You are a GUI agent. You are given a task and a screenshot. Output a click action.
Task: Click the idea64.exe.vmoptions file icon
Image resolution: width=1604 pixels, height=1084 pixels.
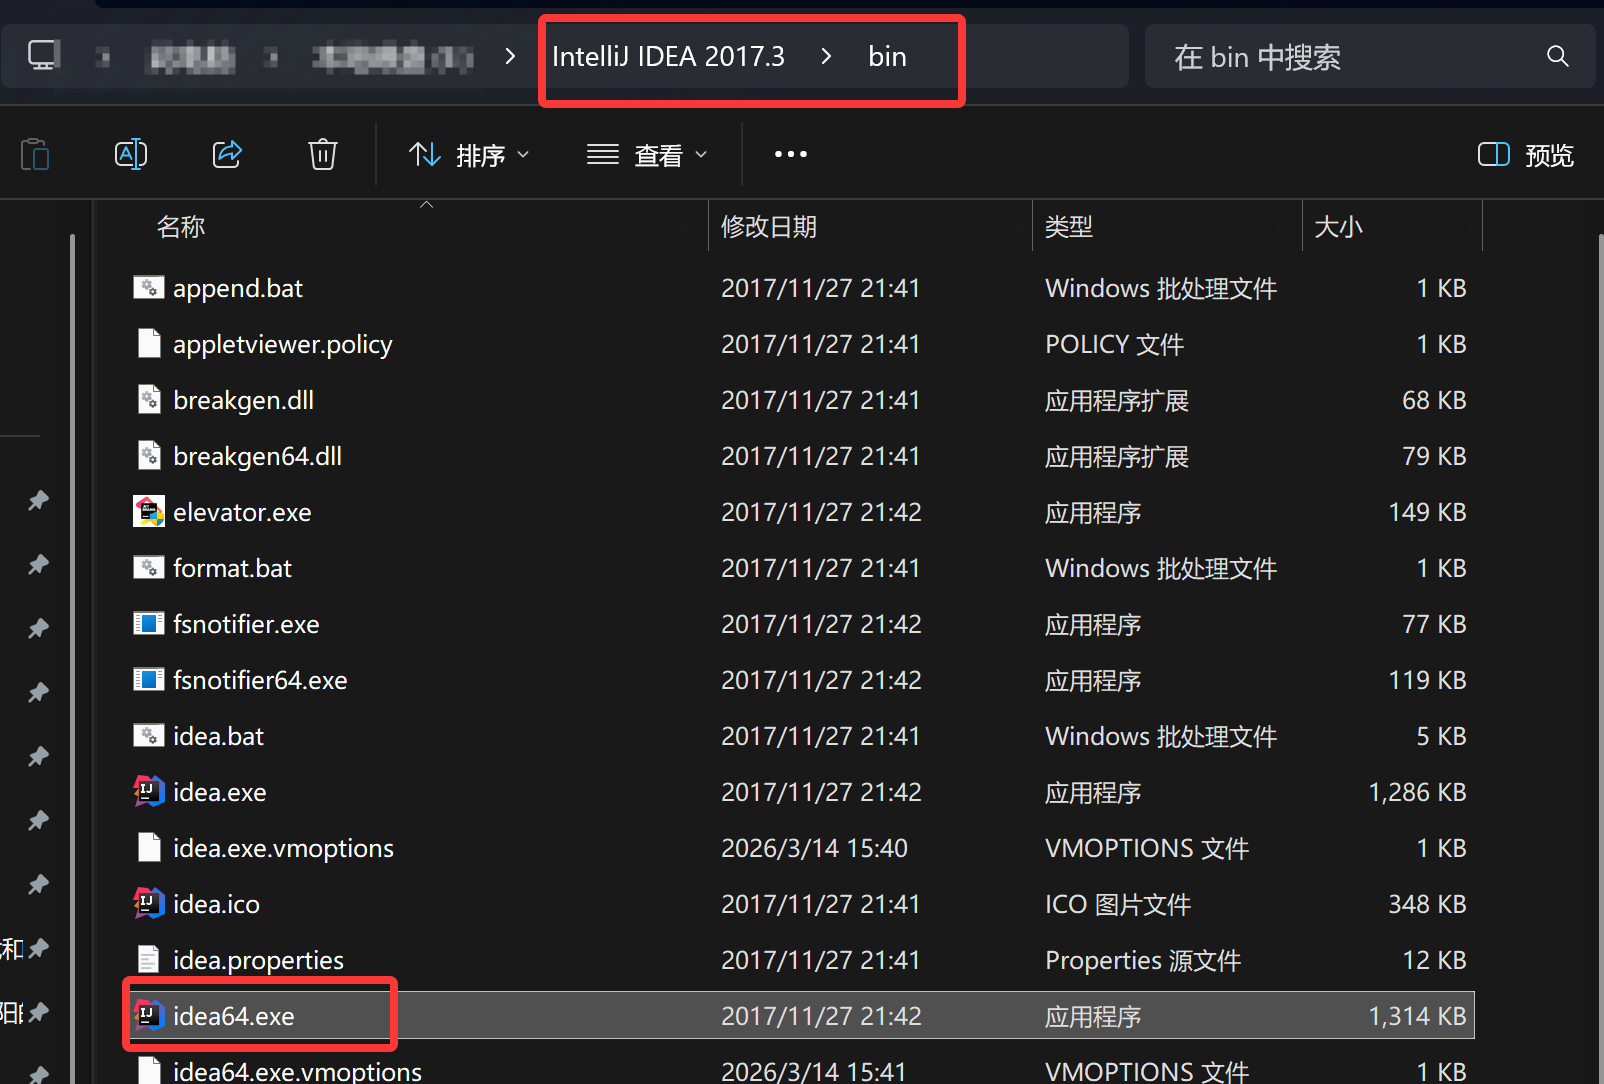[149, 1070]
